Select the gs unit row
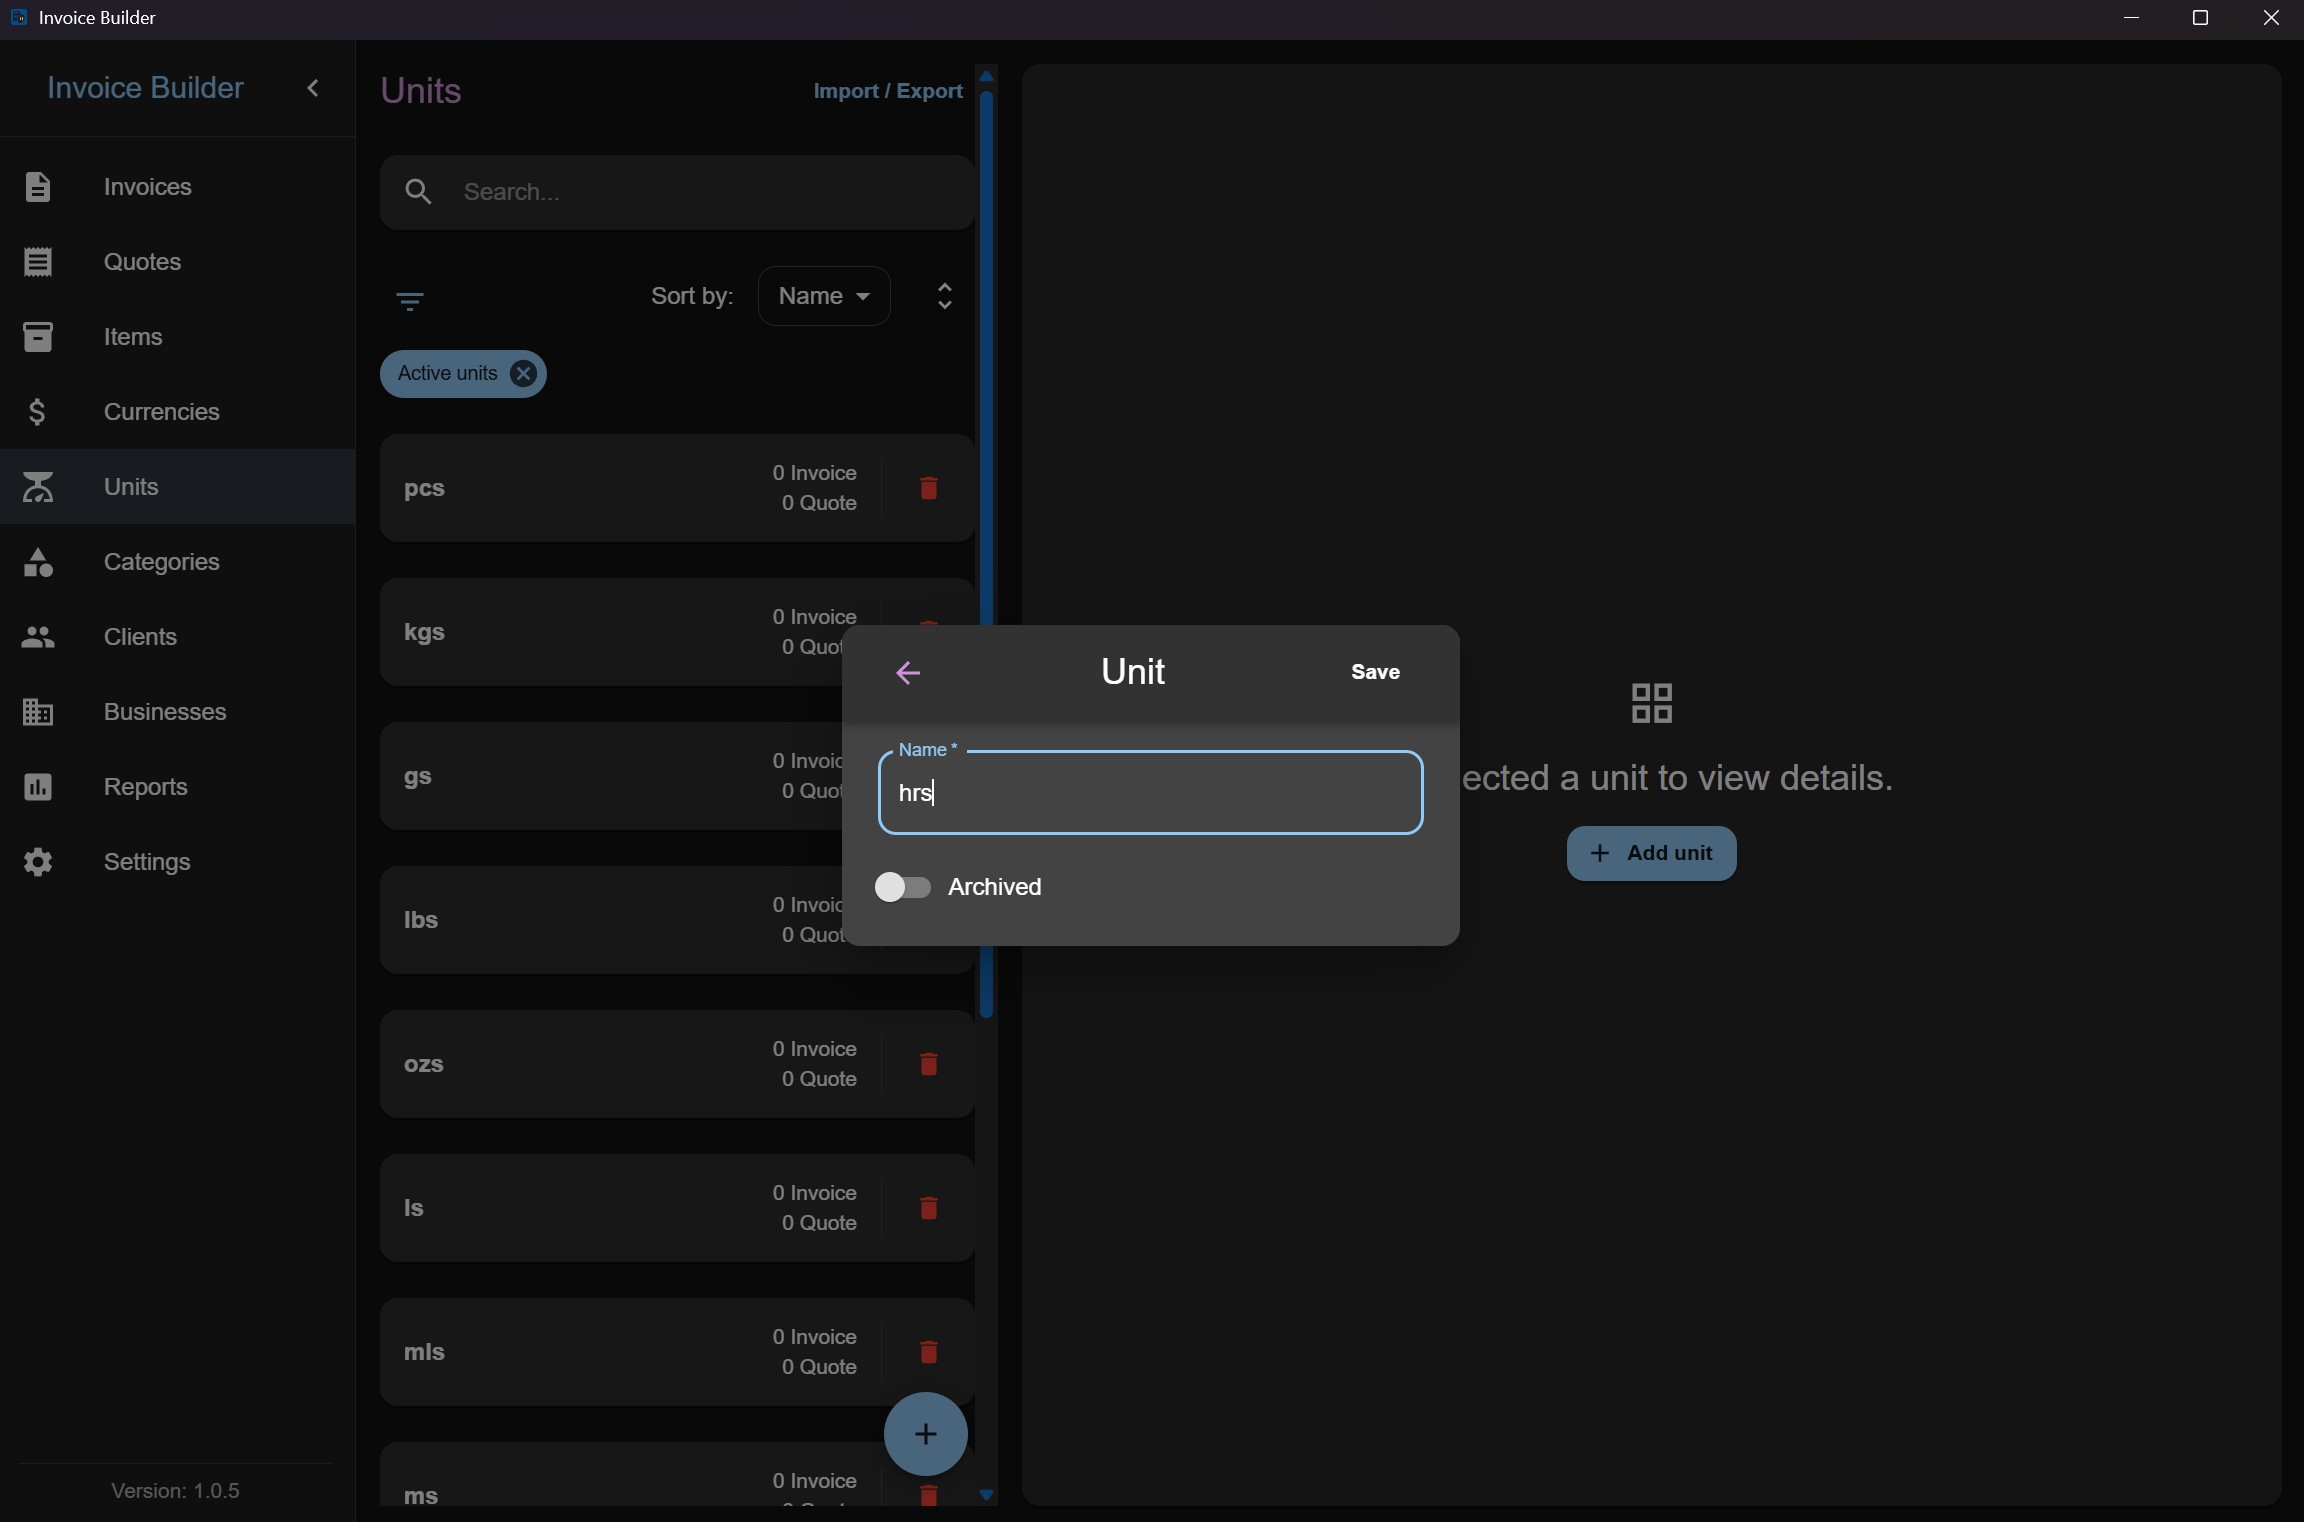Viewport: 2304px width, 1522px height. click(610, 776)
